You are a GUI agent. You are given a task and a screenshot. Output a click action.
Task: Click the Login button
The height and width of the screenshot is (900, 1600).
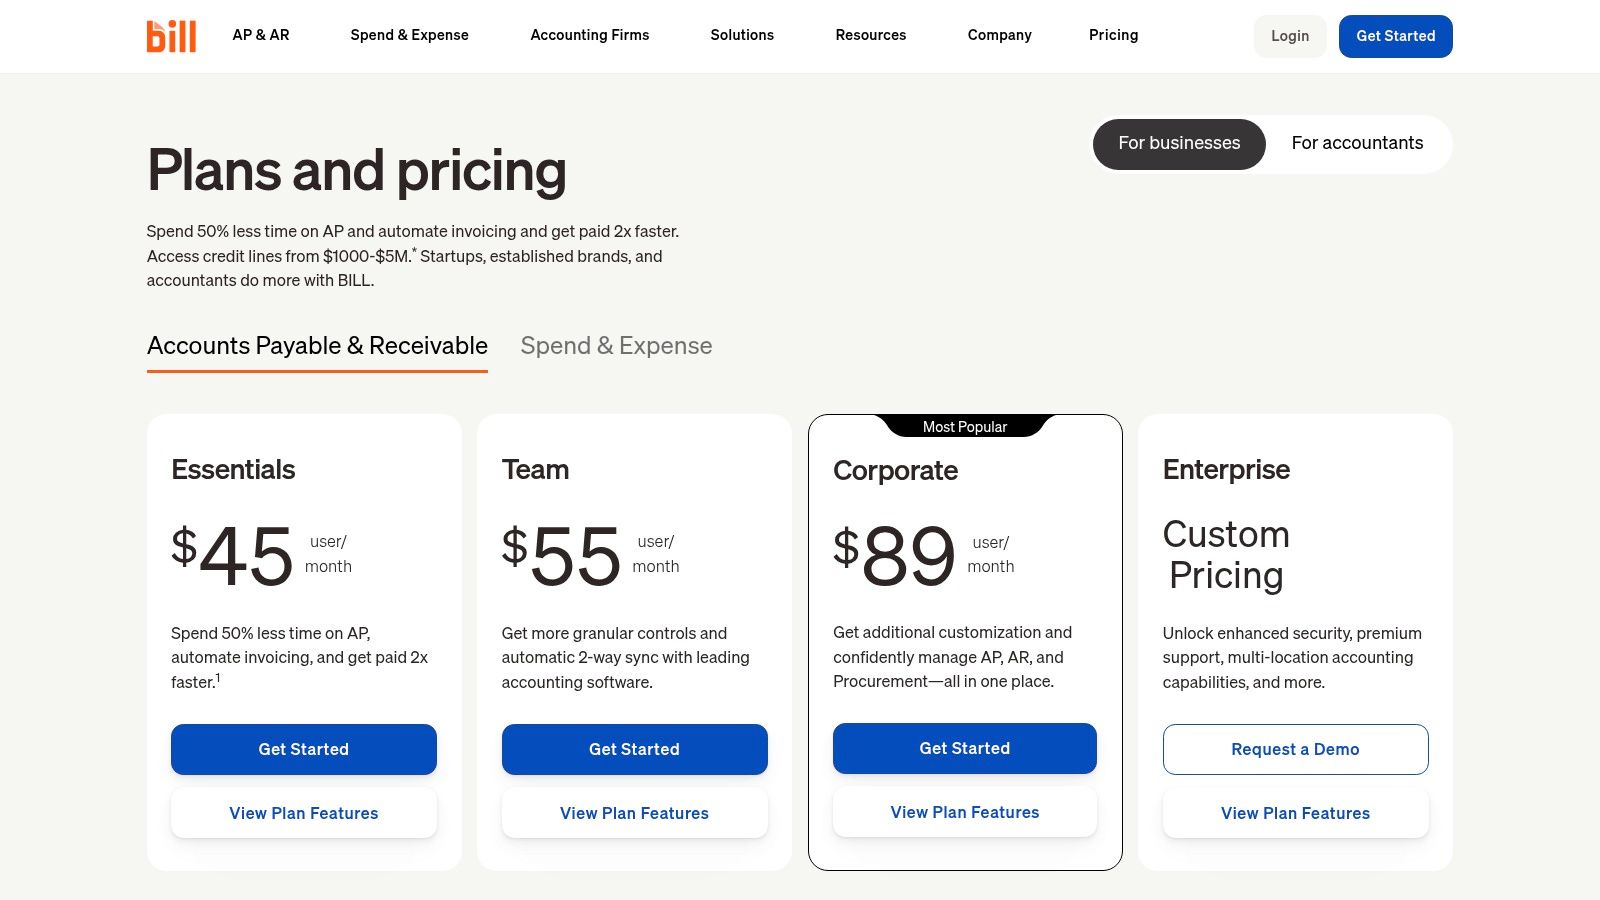pos(1289,36)
